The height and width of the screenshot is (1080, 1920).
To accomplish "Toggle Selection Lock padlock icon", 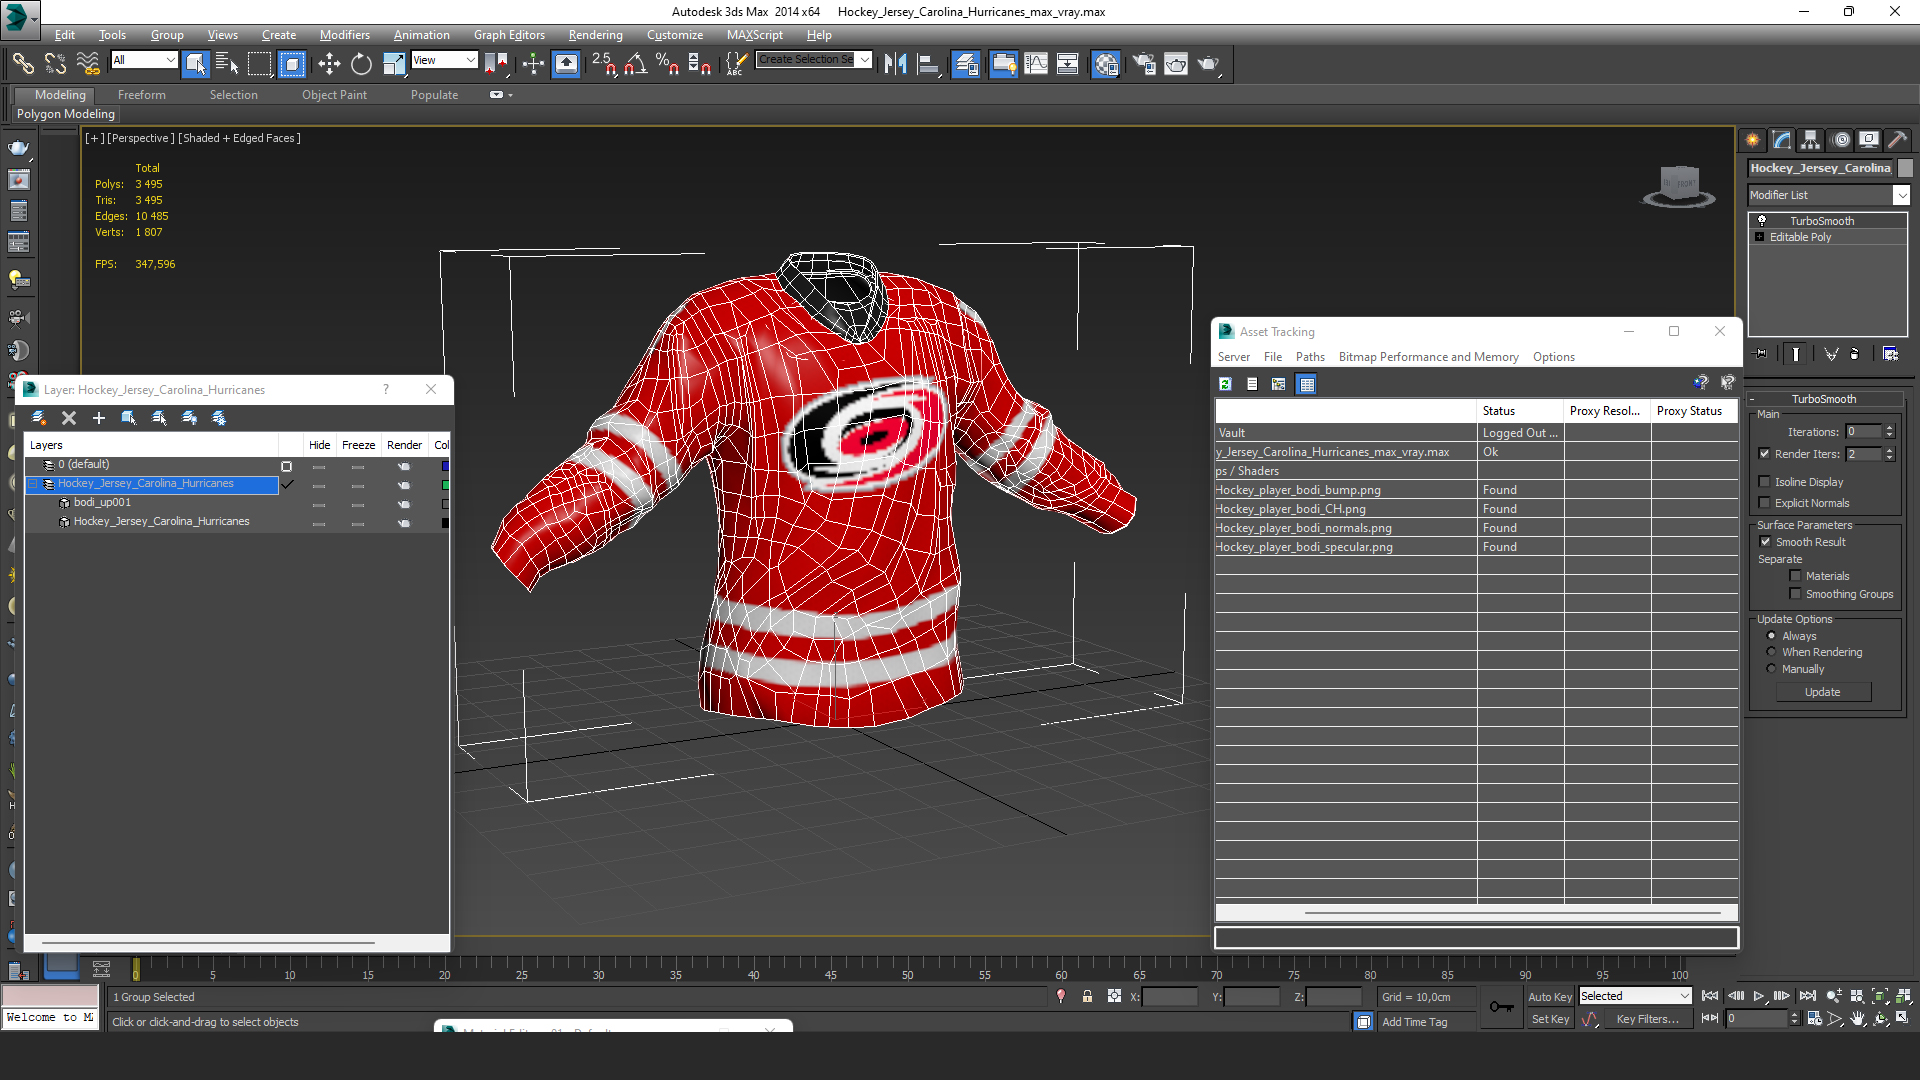I will (x=1087, y=997).
